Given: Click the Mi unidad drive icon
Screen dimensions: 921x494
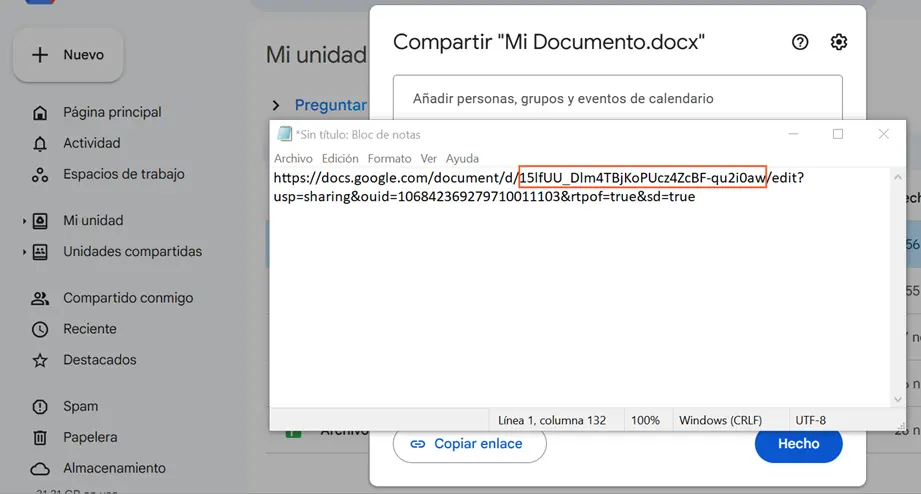Looking at the screenshot, I should (x=40, y=221).
